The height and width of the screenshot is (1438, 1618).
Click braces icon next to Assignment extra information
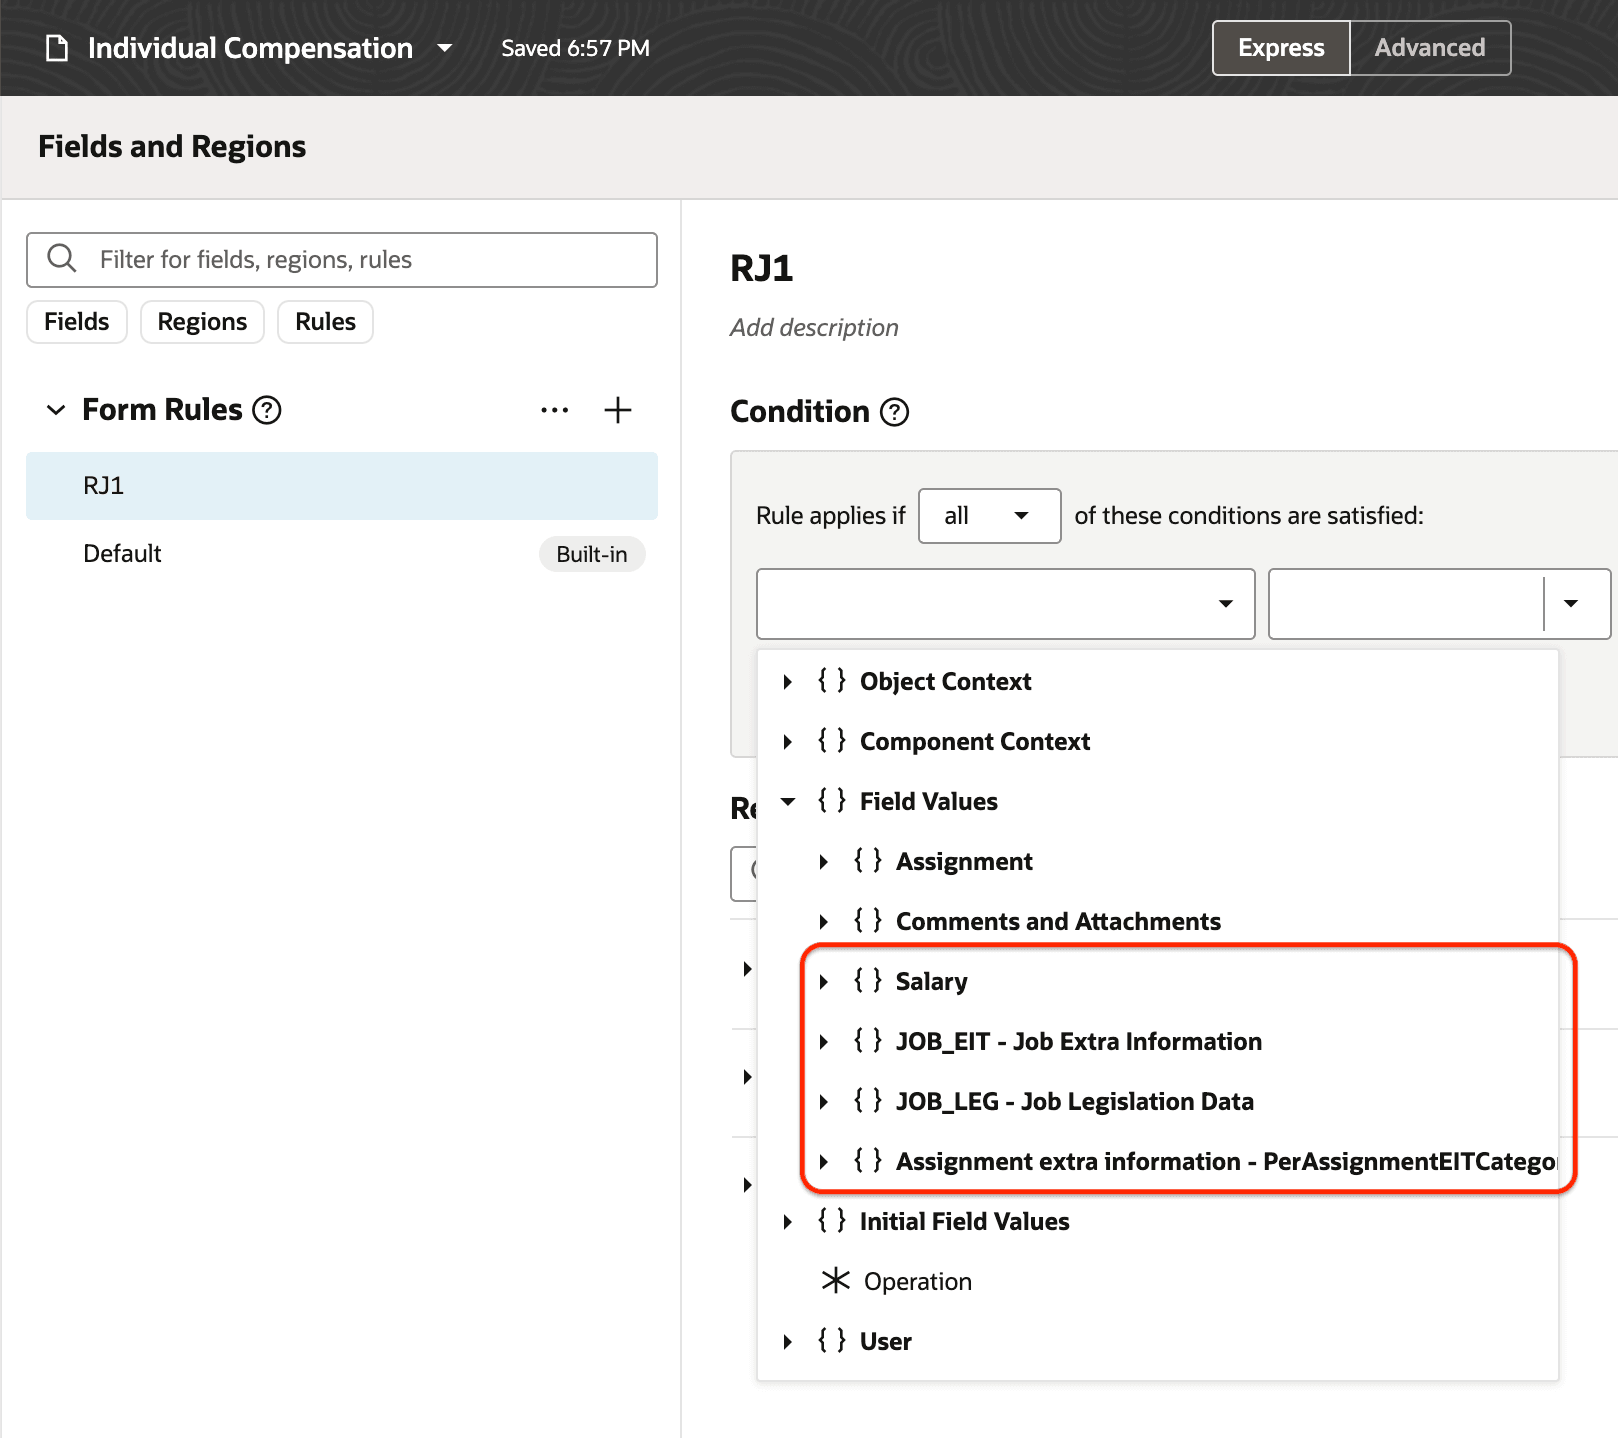point(868,1161)
